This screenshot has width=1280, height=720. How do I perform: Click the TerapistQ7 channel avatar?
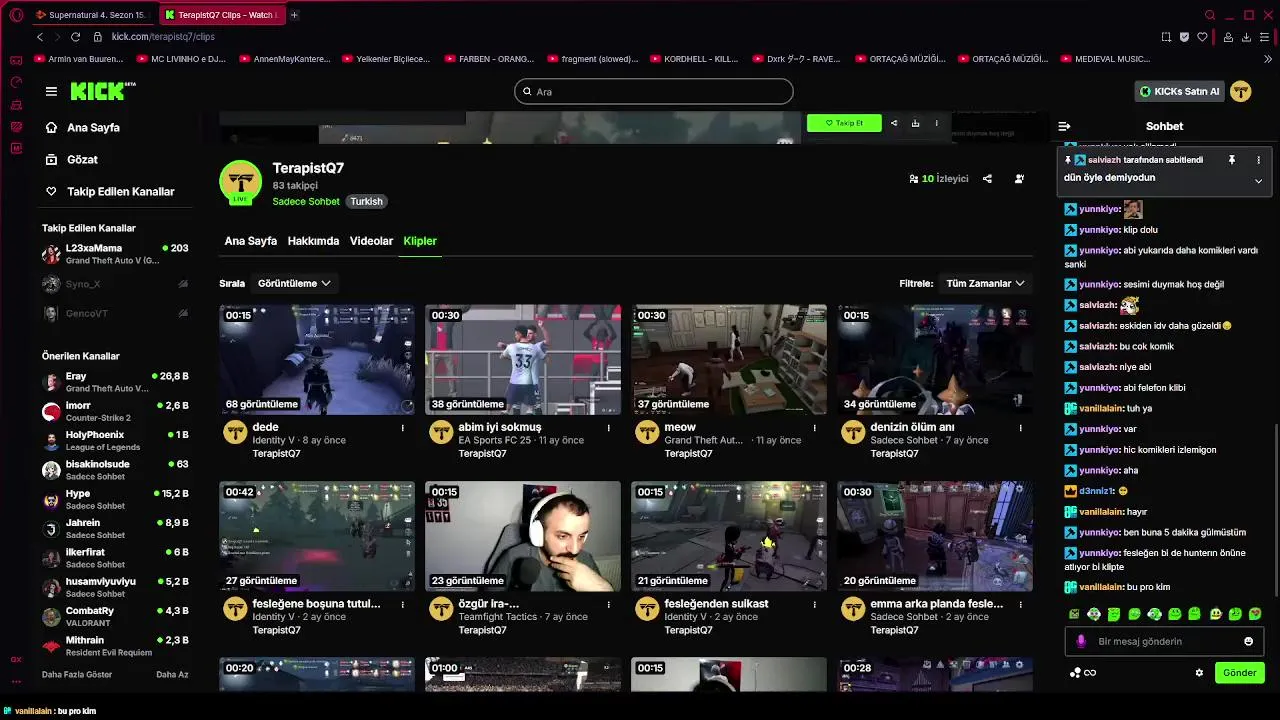pos(240,181)
